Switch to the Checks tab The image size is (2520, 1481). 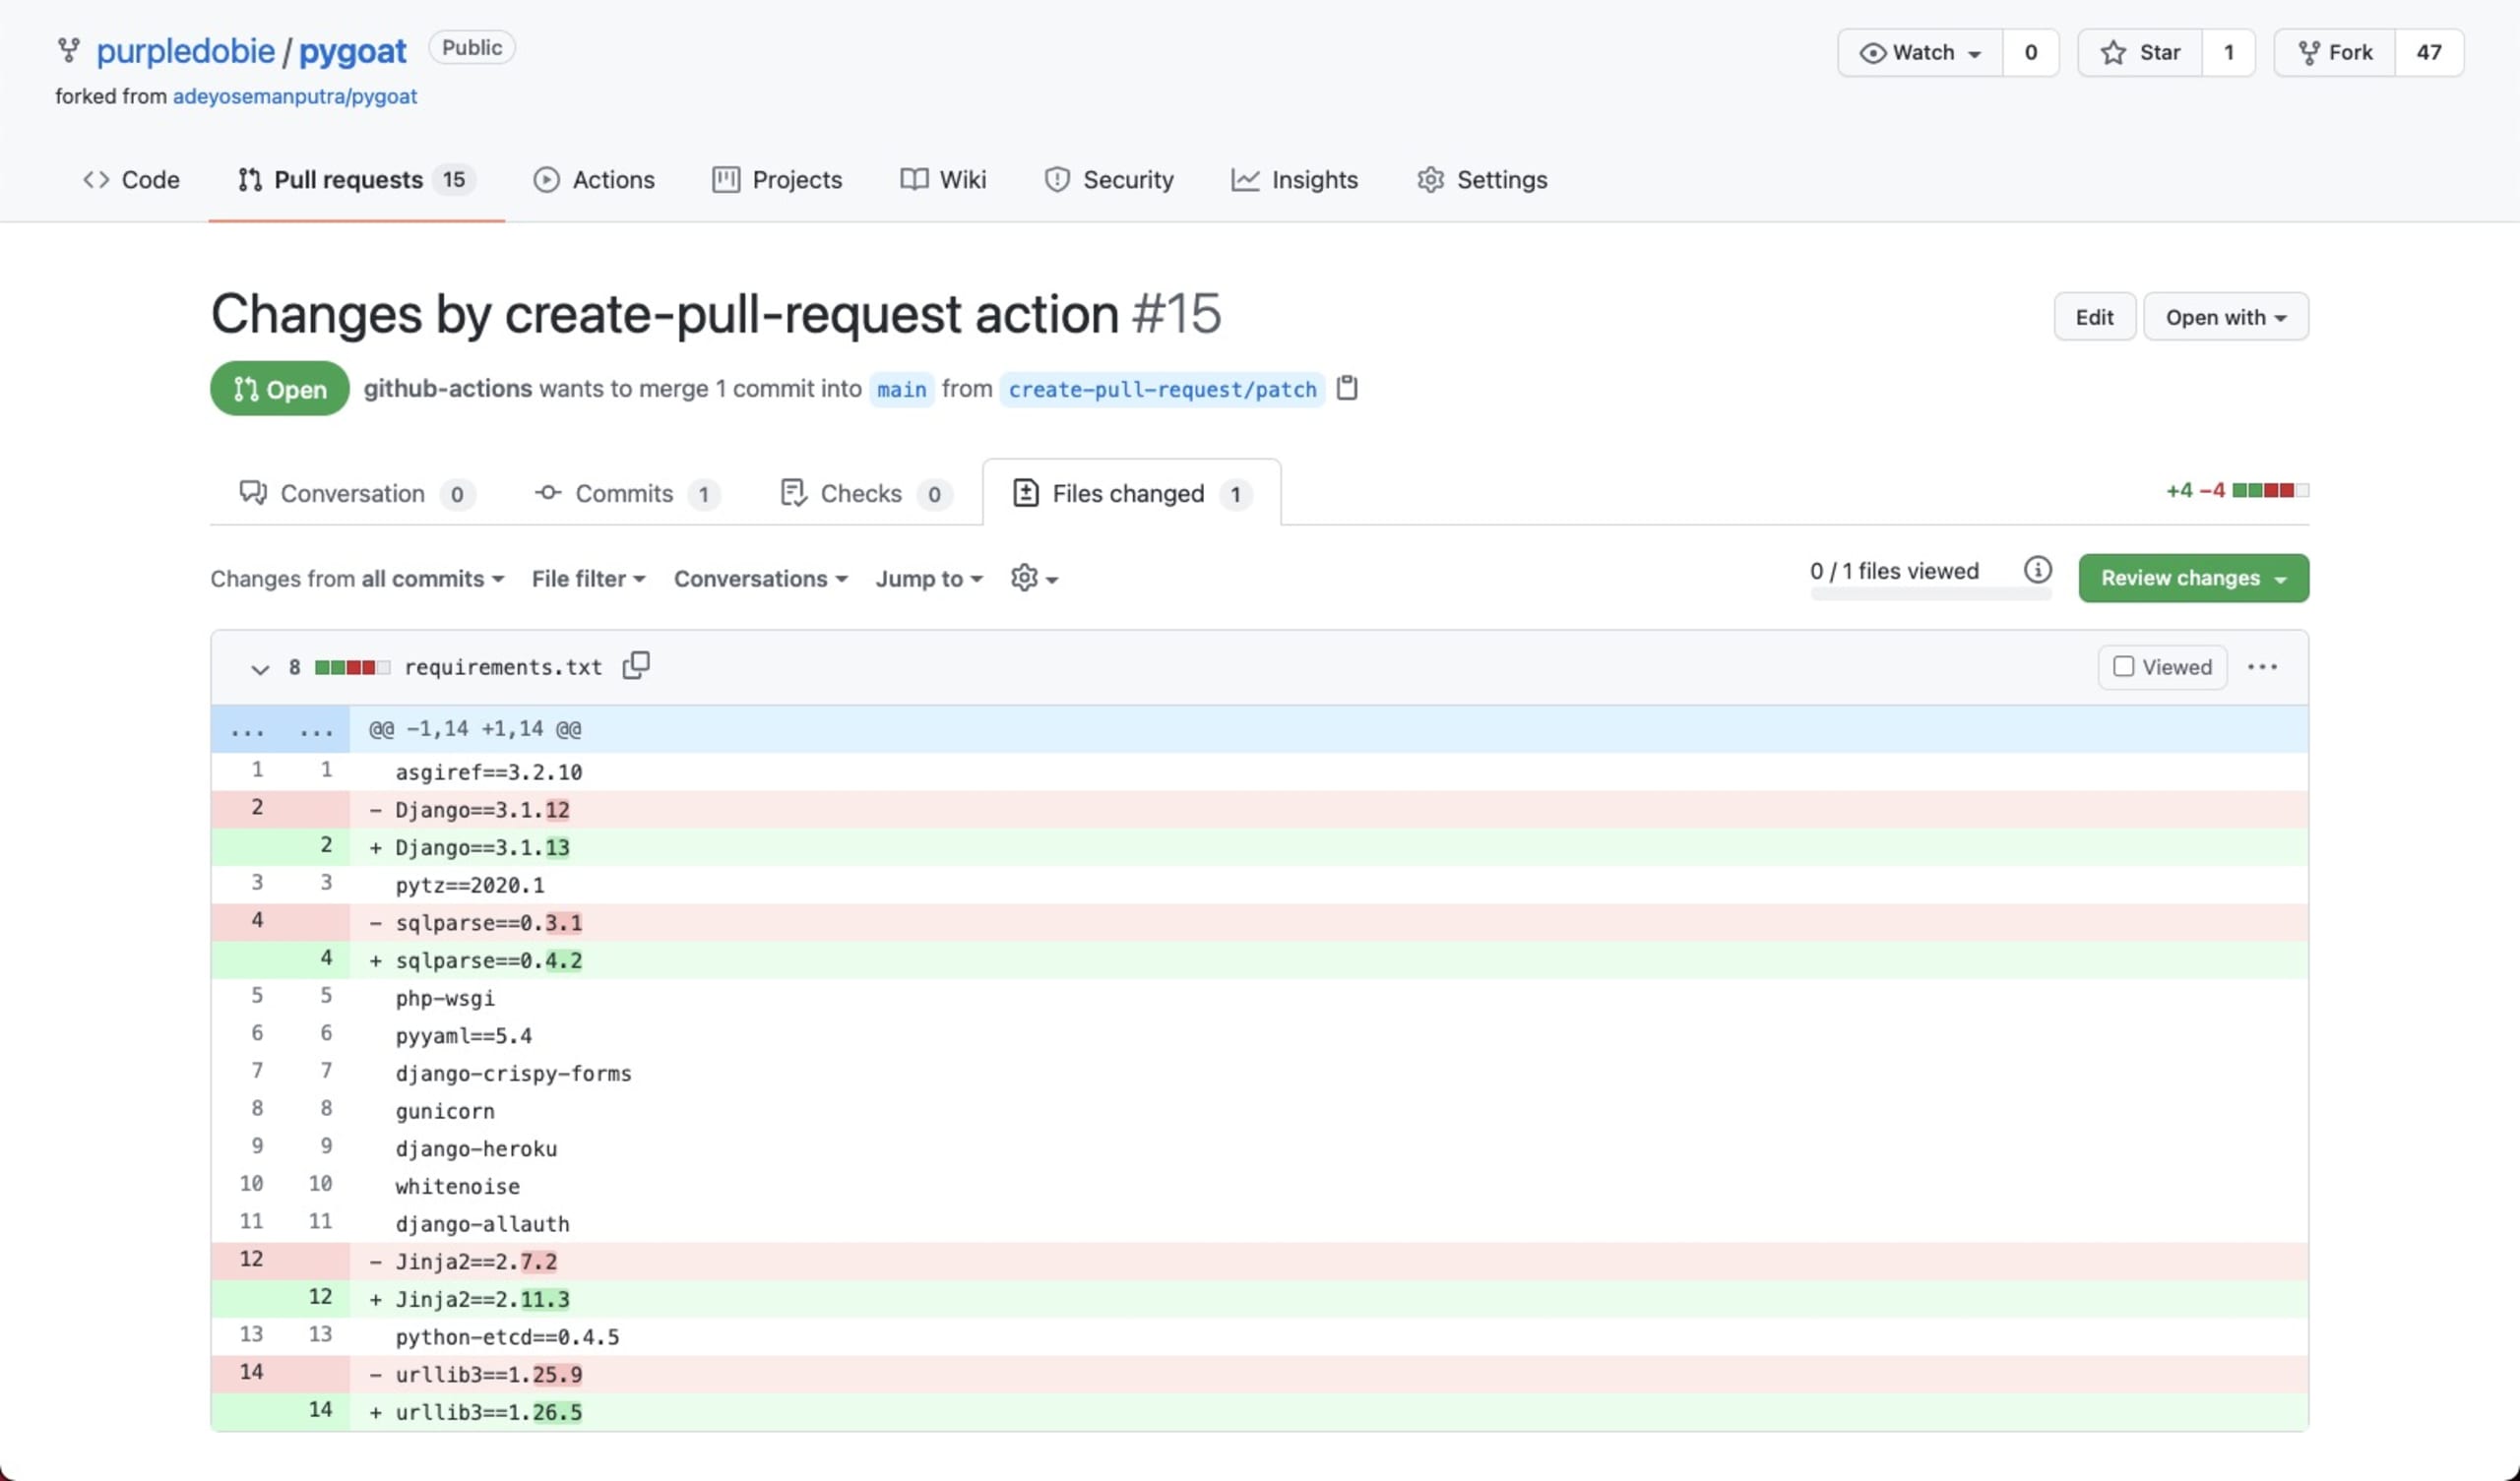click(x=866, y=493)
